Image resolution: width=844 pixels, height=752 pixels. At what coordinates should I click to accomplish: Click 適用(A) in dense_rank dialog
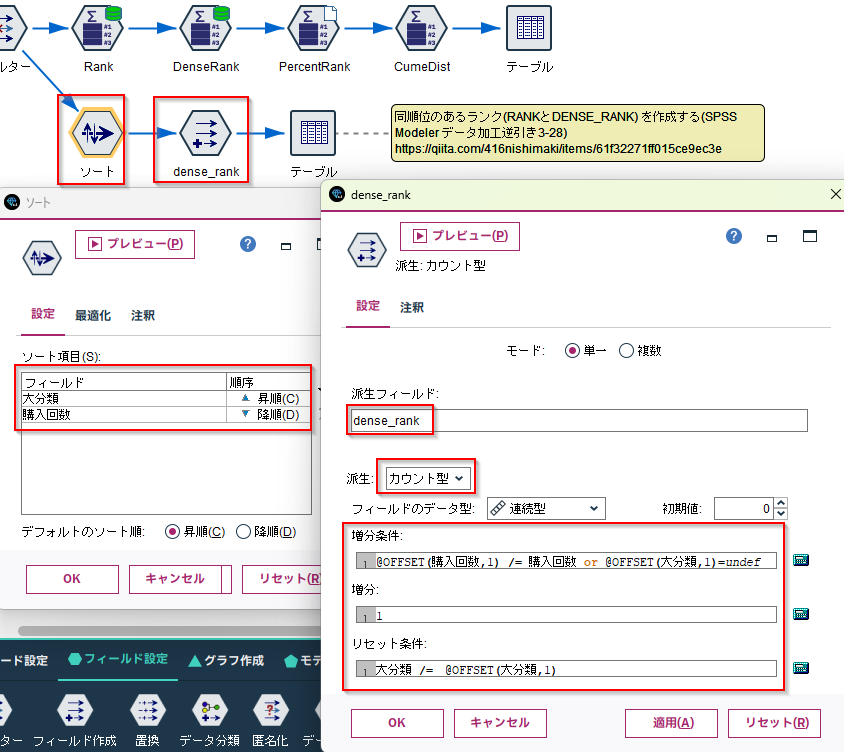click(x=671, y=723)
